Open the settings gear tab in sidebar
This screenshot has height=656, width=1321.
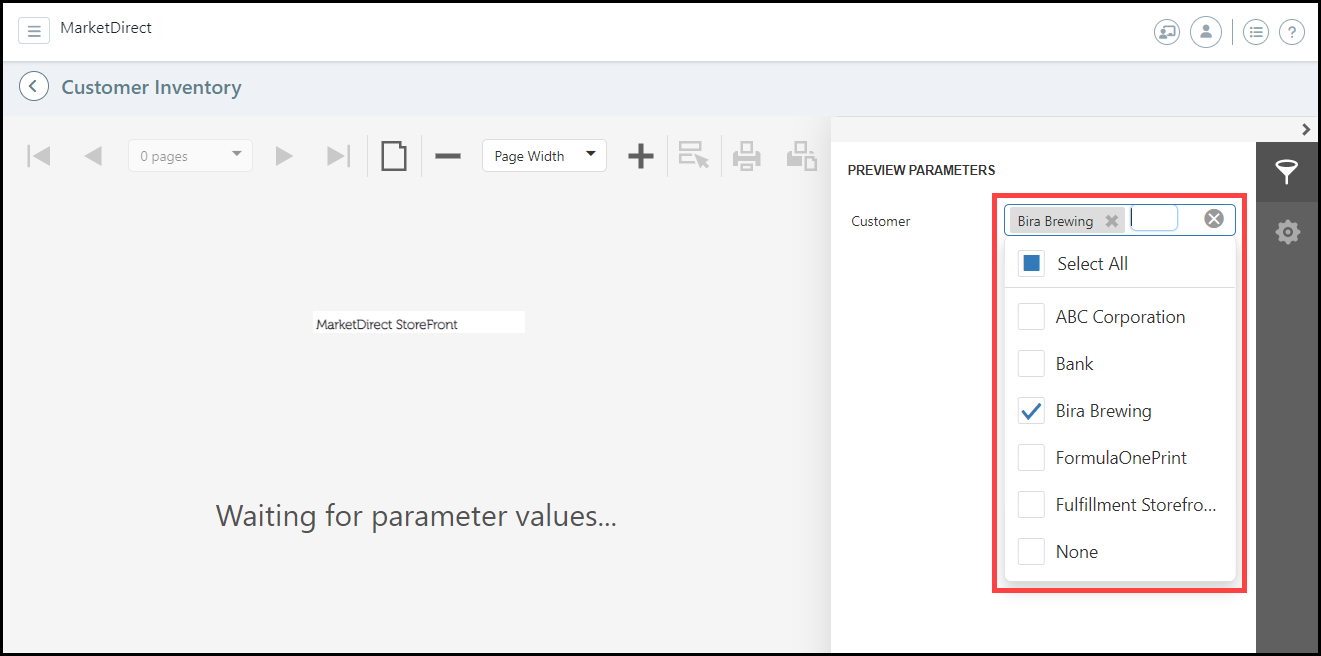1287,232
